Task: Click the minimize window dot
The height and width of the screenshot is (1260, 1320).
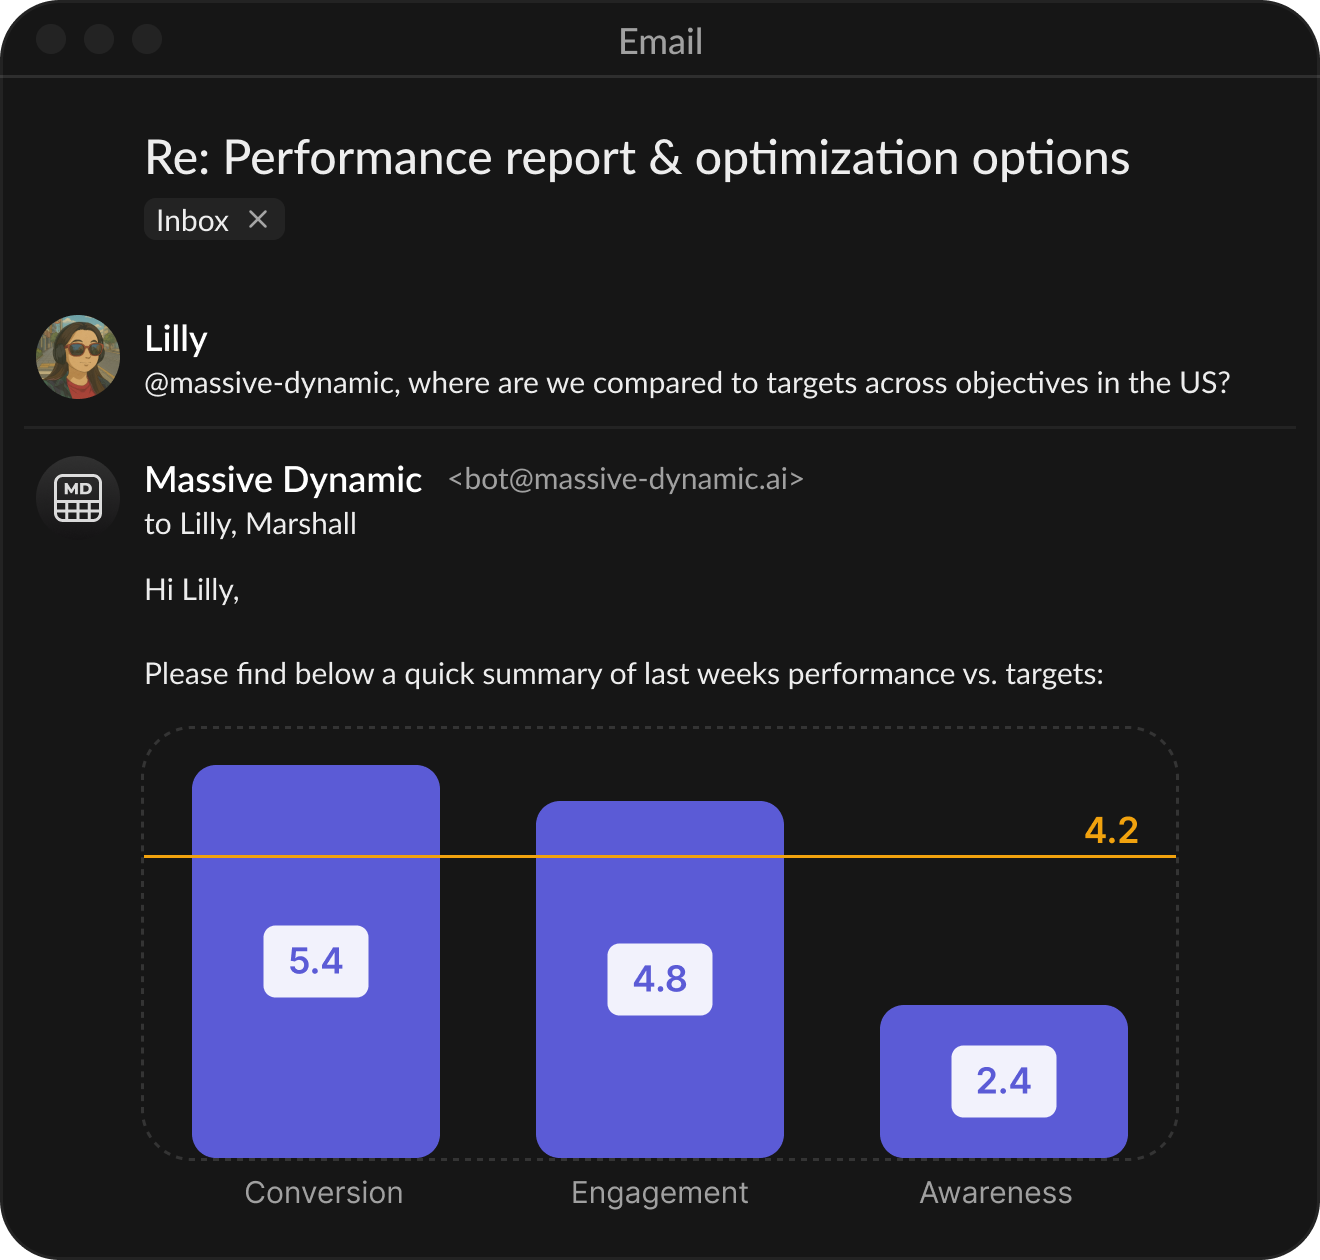Action: (99, 39)
